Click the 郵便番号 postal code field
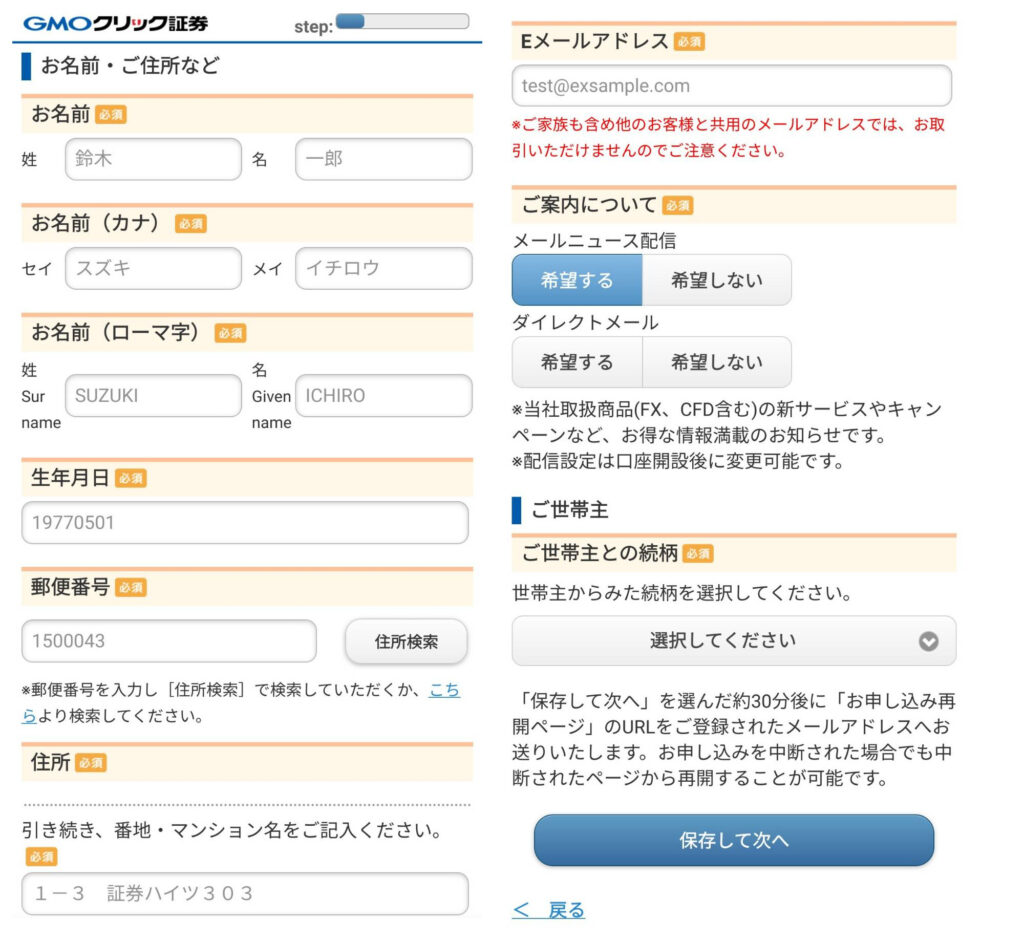This screenshot has height=943, width=1024. tap(169, 641)
